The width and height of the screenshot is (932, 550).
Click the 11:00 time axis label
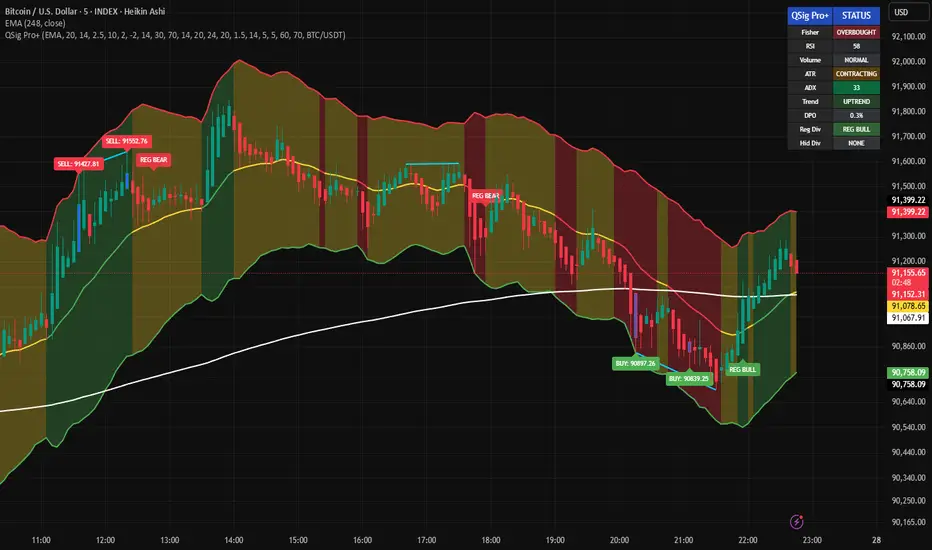(41, 540)
